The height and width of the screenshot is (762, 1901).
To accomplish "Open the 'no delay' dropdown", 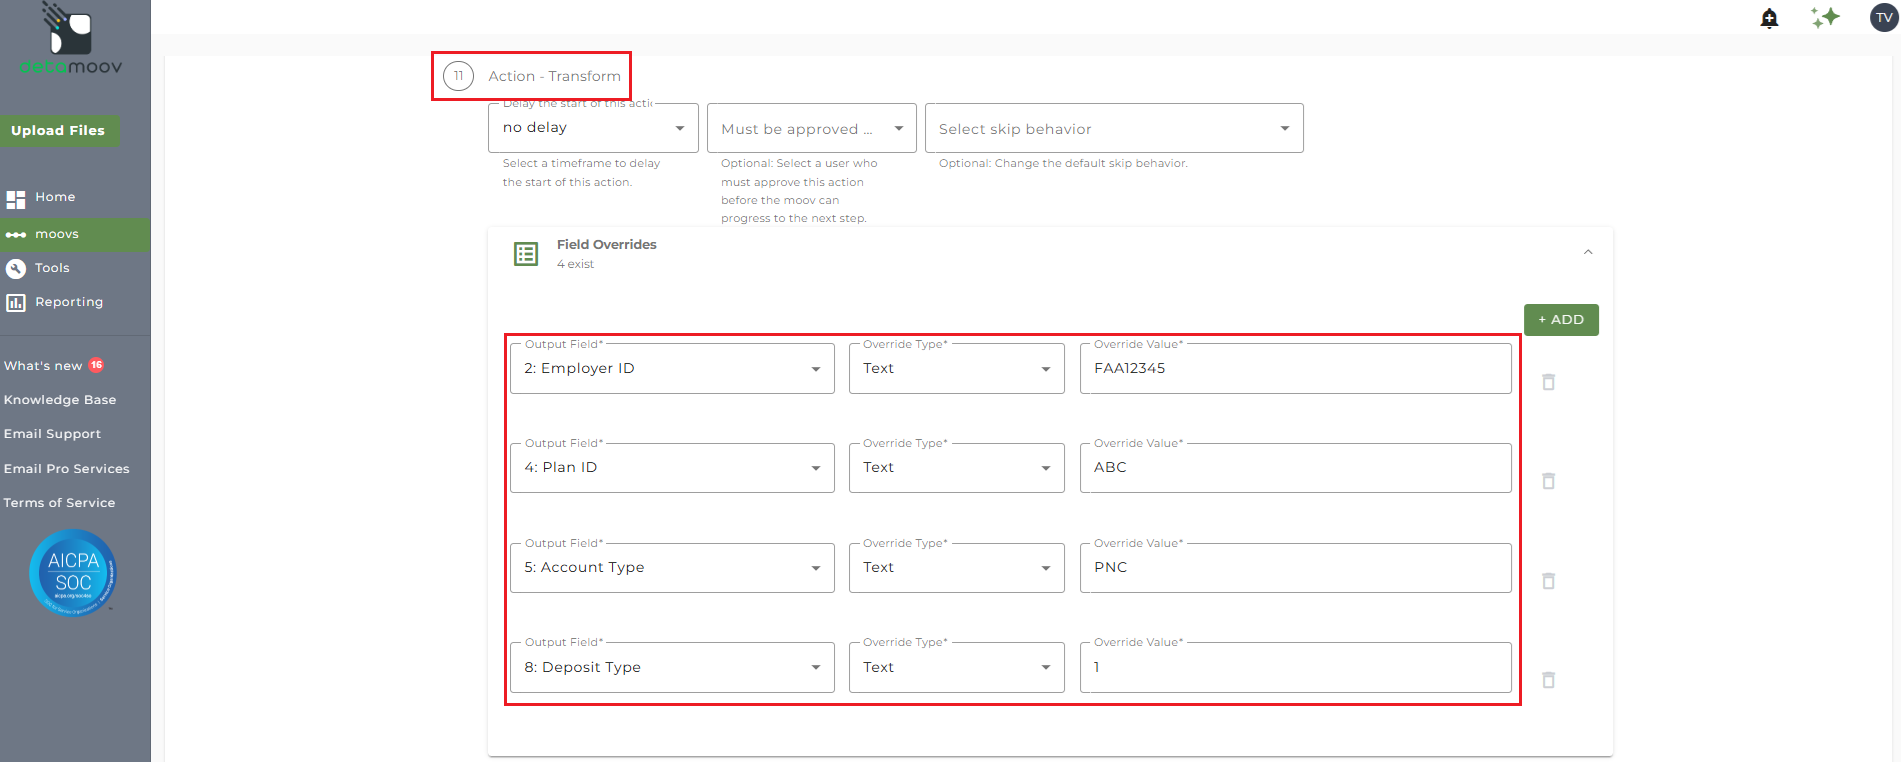I will tap(593, 128).
